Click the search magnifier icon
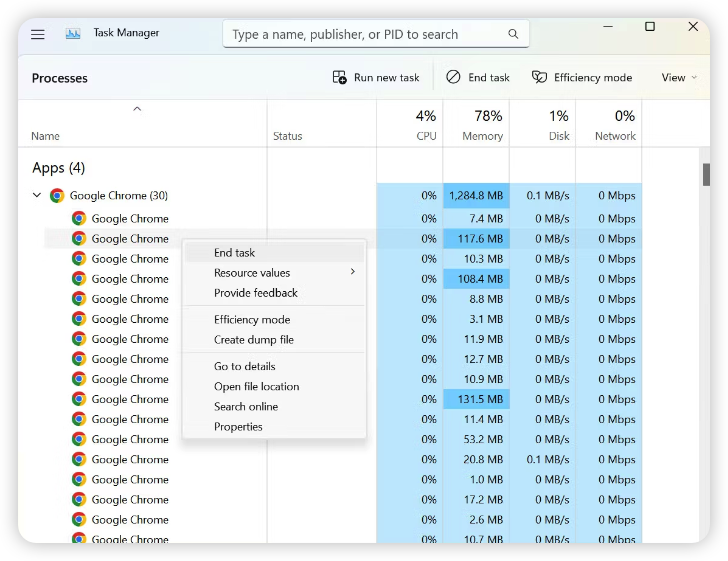This screenshot has width=728, height=561. click(513, 34)
